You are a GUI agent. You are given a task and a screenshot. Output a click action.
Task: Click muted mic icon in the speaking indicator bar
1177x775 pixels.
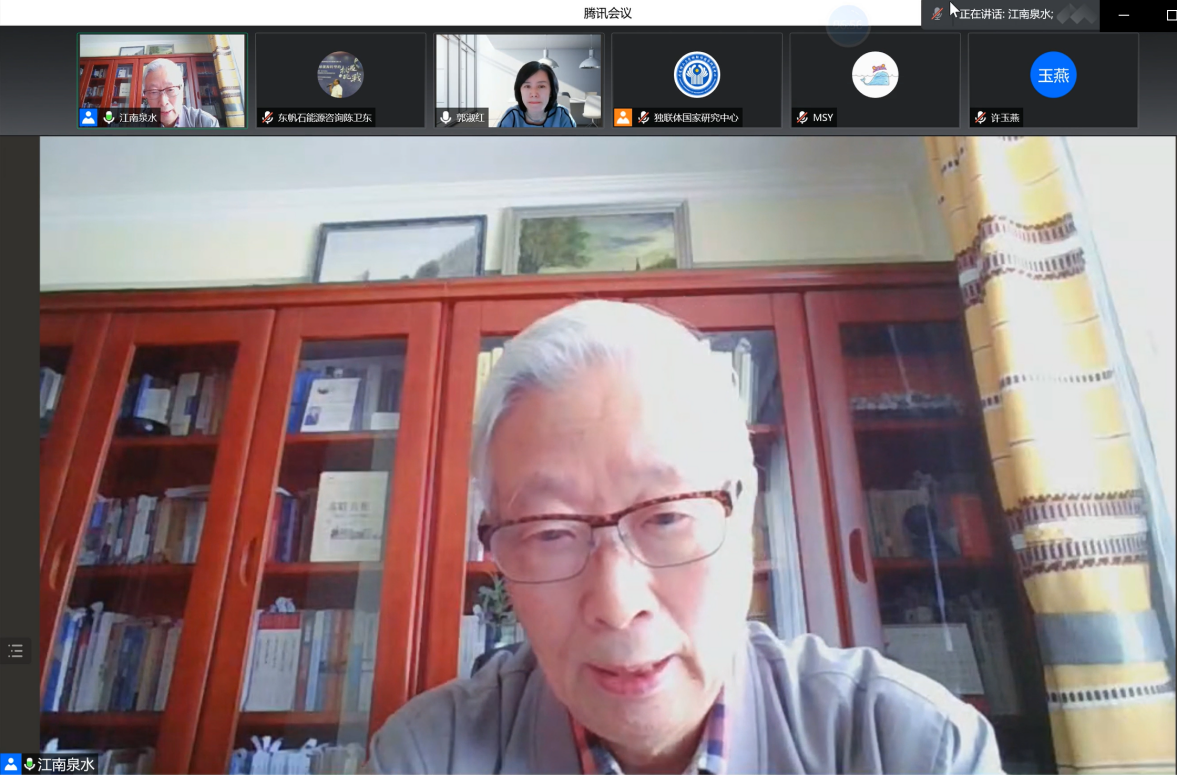click(937, 14)
